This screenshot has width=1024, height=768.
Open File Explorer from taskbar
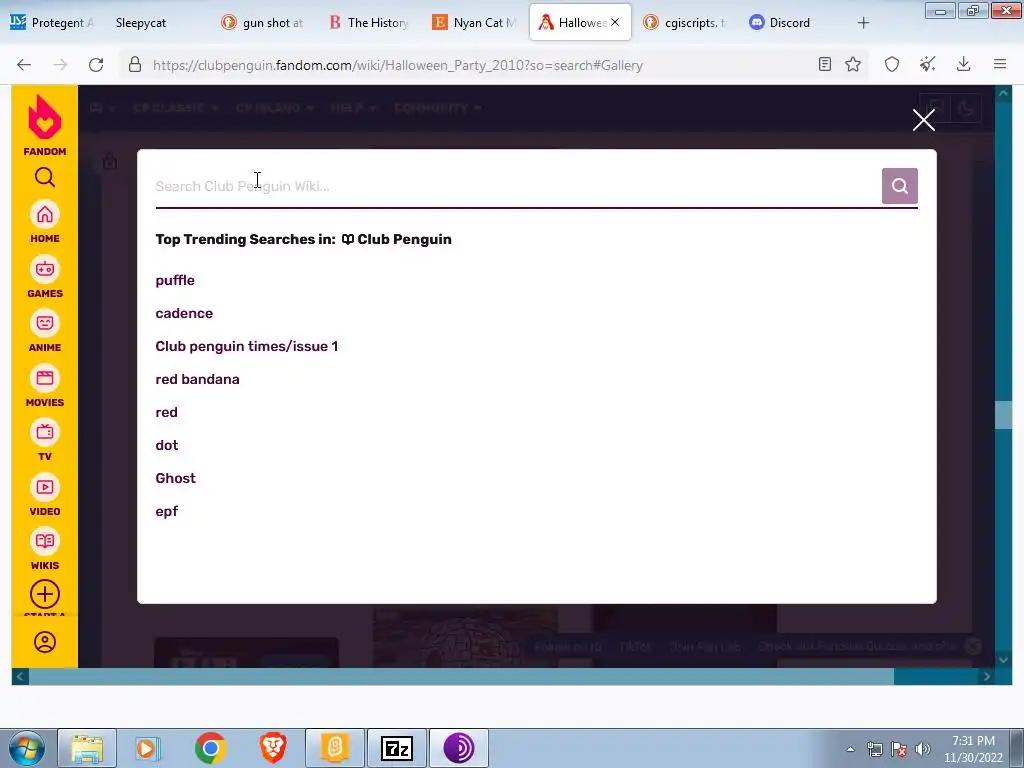point(87,748)
